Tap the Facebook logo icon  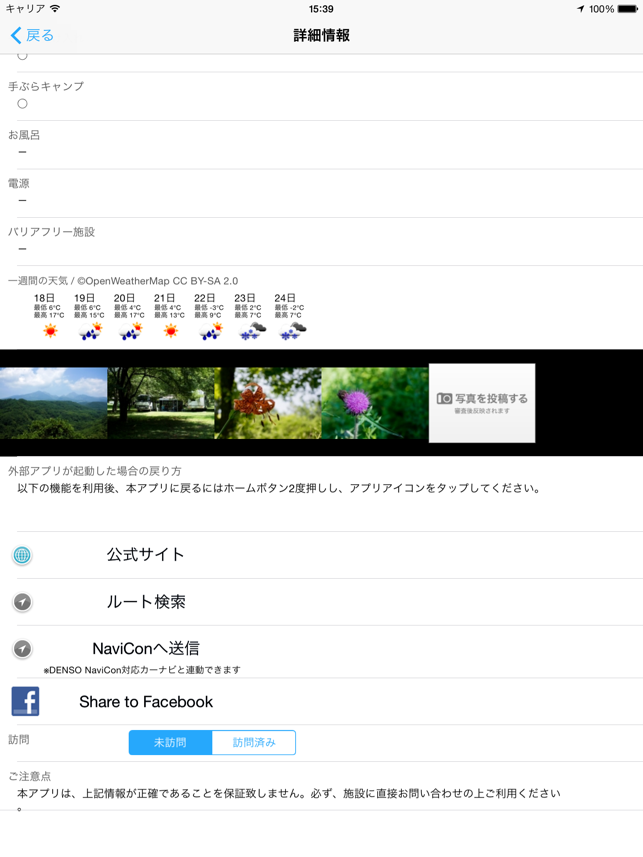(x=25, y=701)
